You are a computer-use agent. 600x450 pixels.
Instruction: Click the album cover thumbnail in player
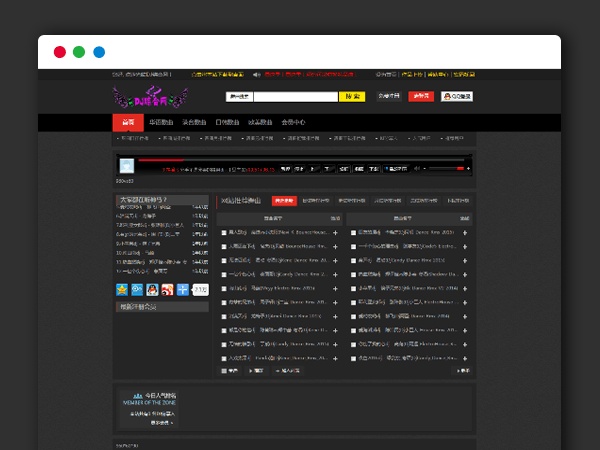(x=126, y=166)
